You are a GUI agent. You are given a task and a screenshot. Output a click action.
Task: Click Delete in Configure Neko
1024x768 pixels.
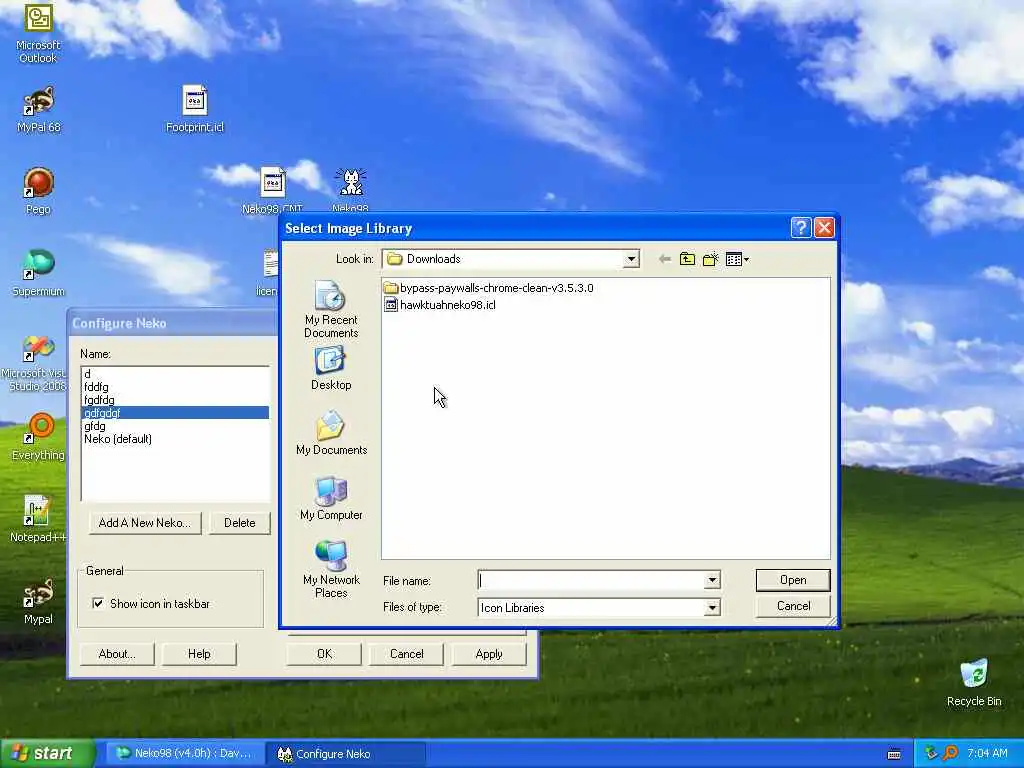point(240,522)
